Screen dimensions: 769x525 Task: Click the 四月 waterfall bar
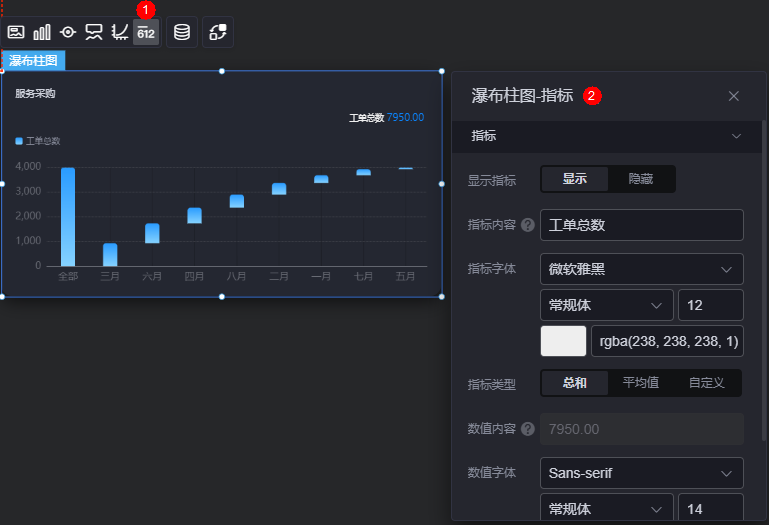coord(194,216)
